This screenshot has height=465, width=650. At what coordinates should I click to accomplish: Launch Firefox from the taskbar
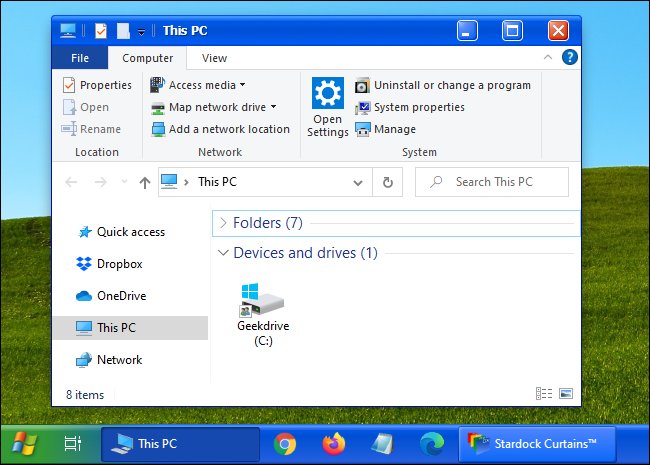coord(334,444)
